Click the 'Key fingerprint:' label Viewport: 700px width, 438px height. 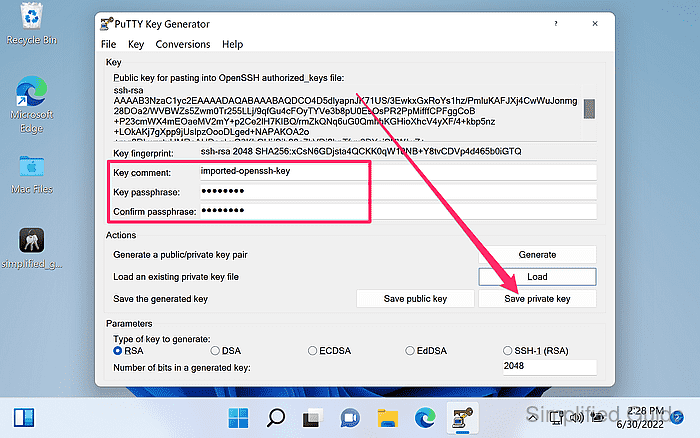143,153
